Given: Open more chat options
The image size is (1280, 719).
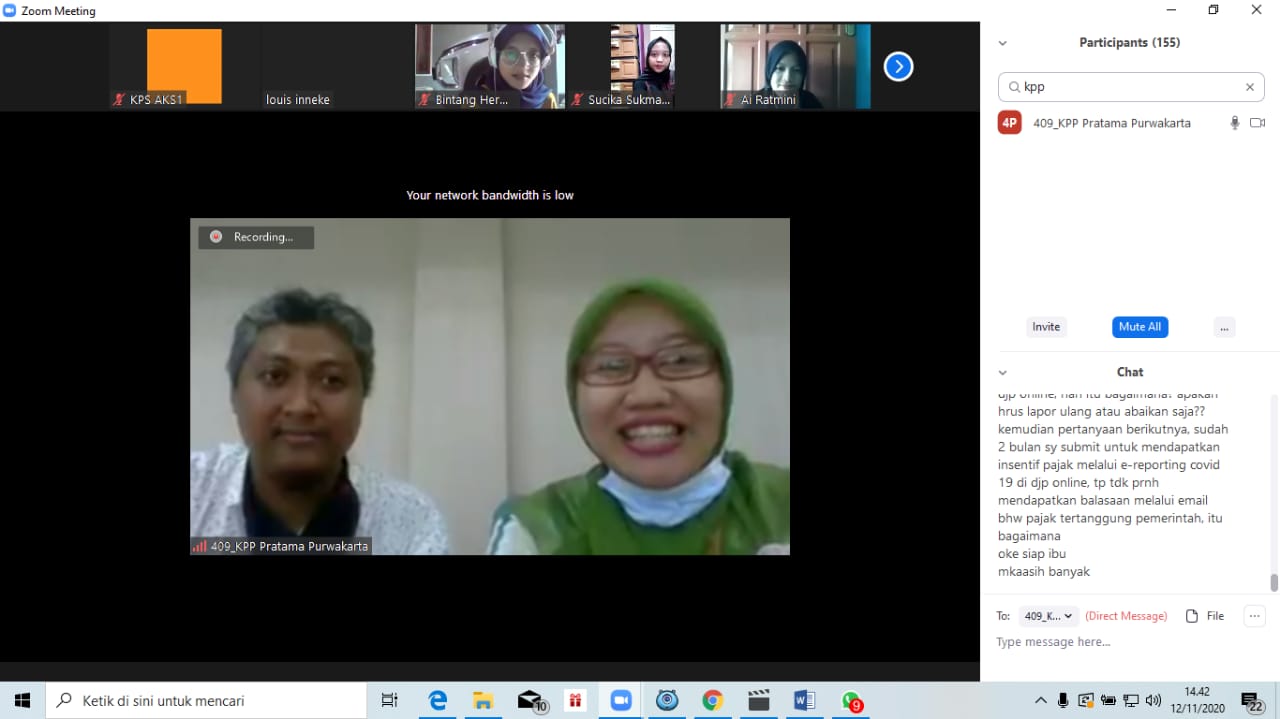Looking at the screenshot, I should tap(1254, 616).
